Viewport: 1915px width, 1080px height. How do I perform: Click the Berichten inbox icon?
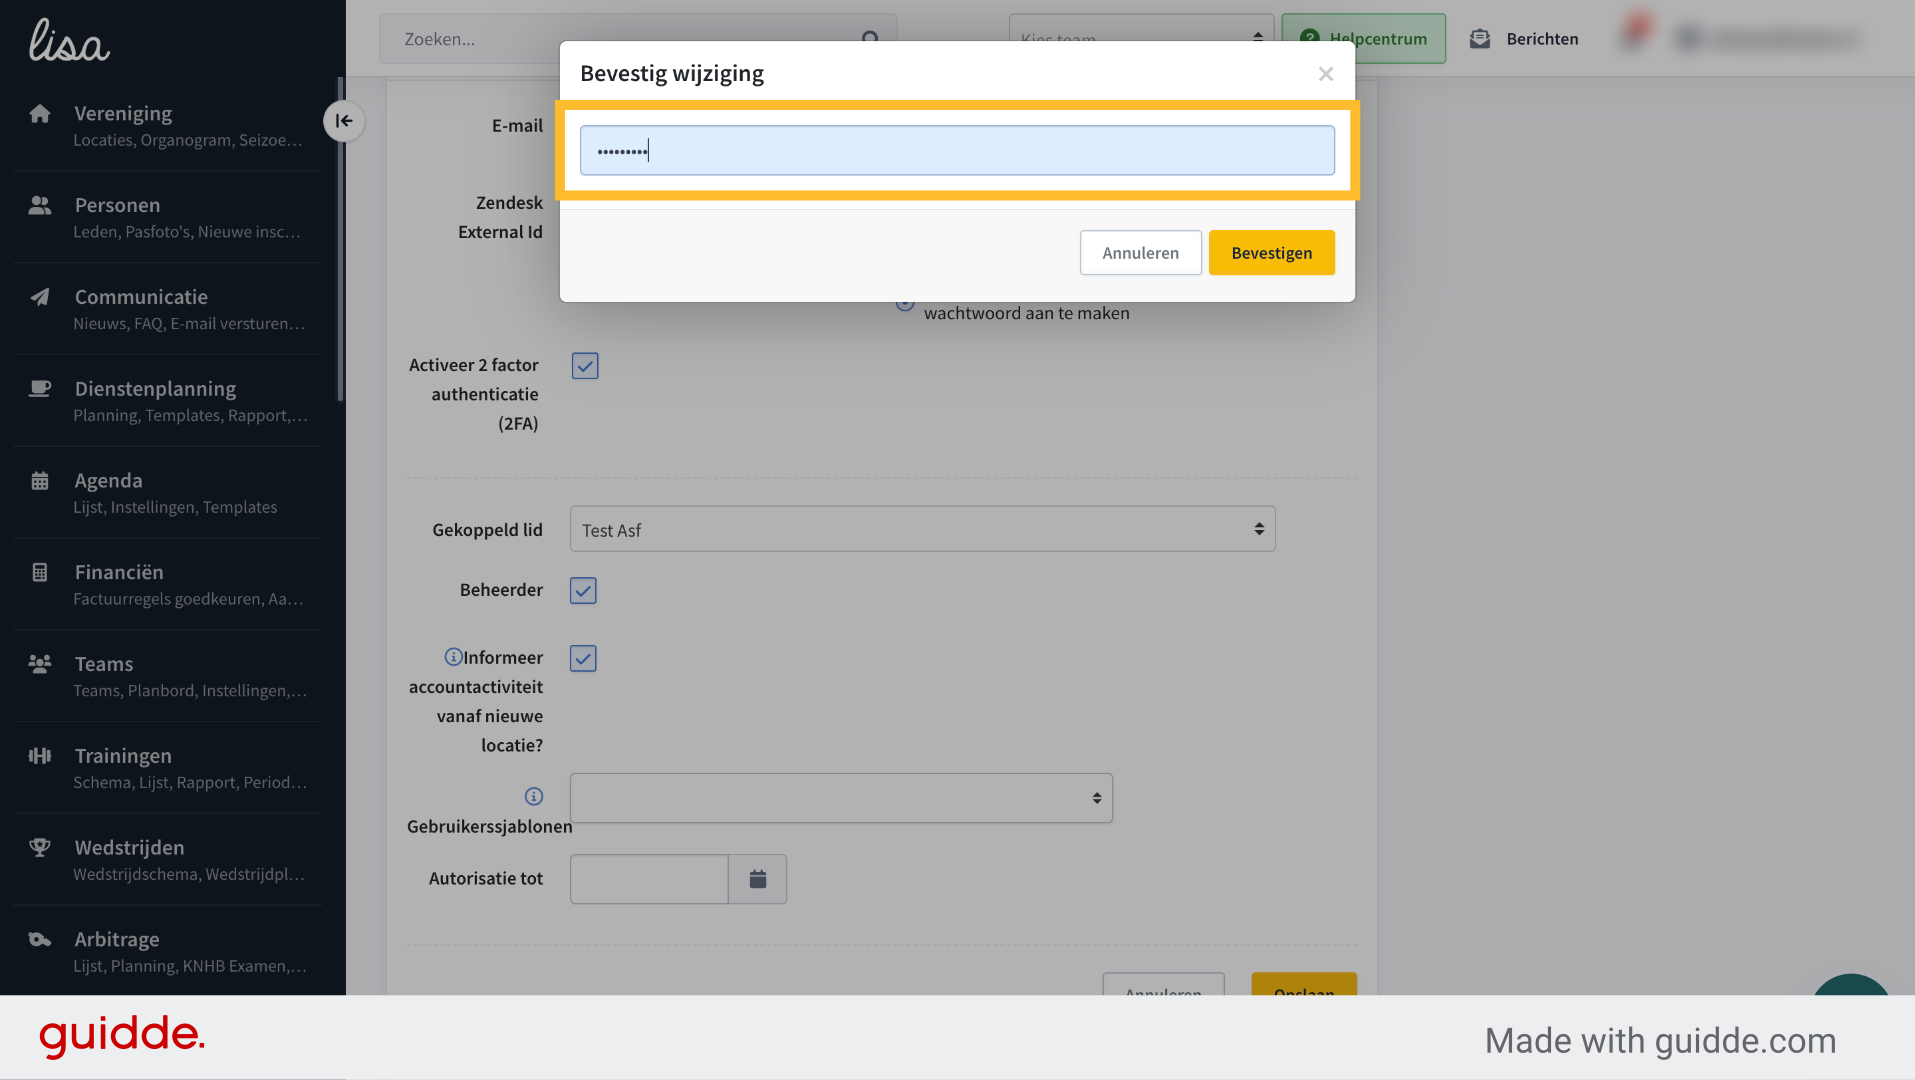(x=1480, y=39)
